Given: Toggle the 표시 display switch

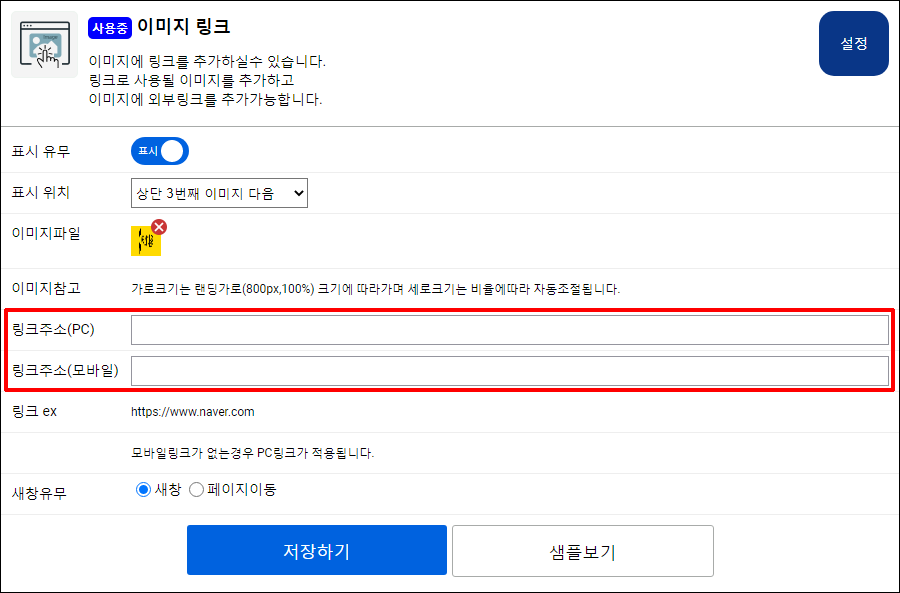Looking at the screenshot, I should (160, 151).
